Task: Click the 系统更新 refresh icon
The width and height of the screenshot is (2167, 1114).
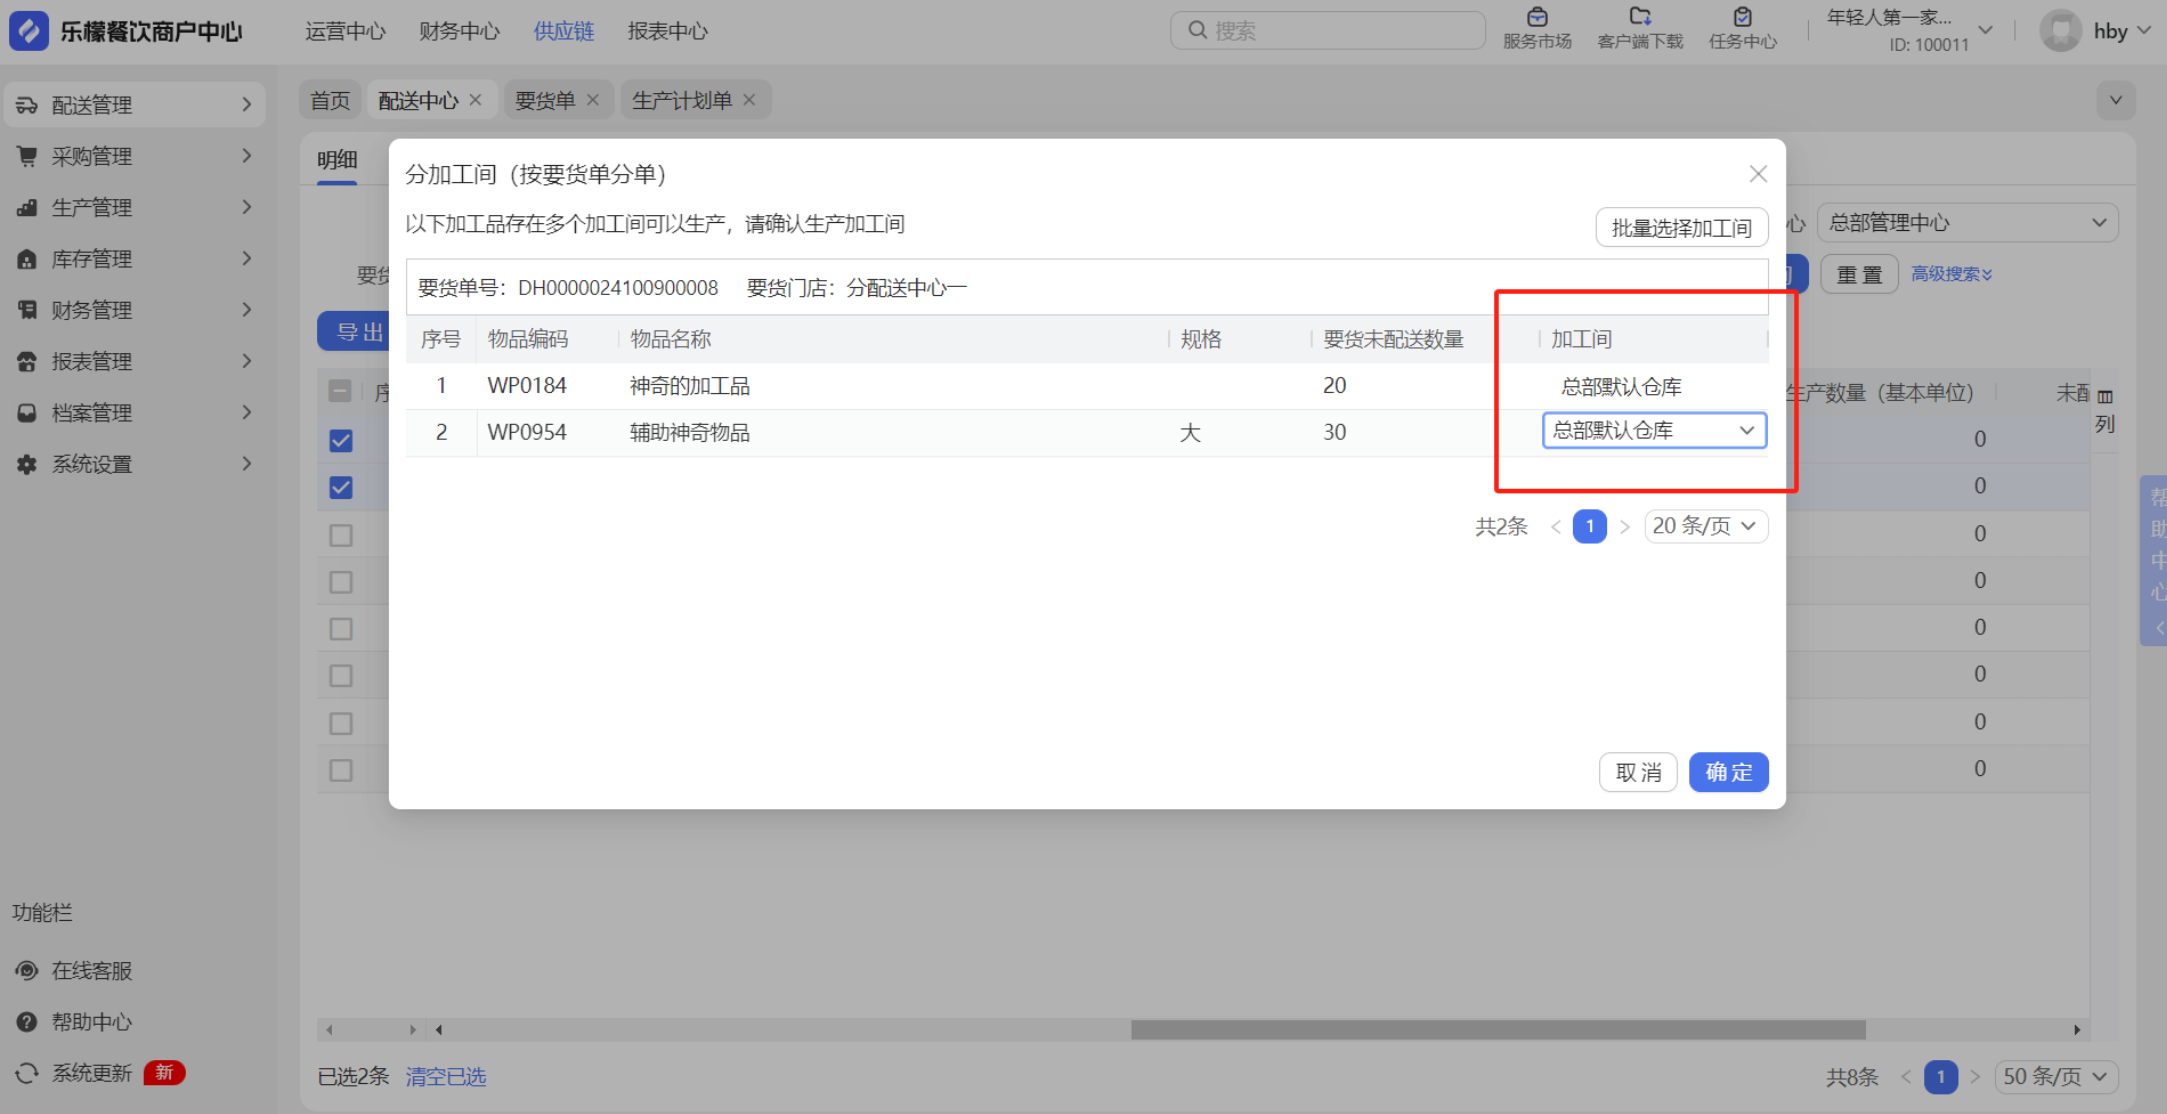Action: (27, 1073)
